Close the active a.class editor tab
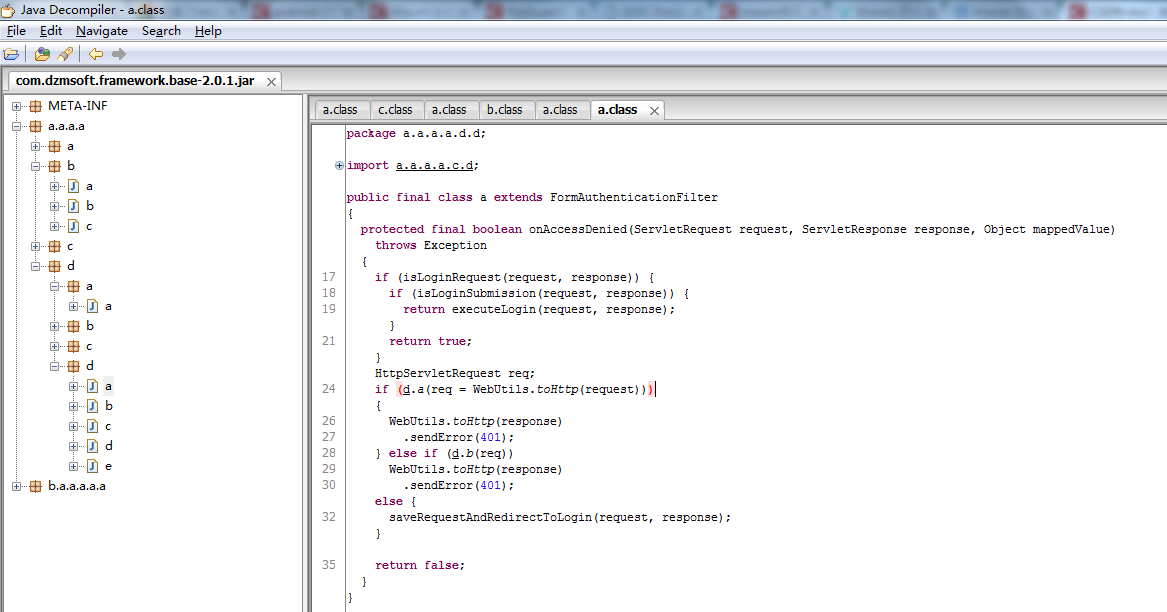This screenshot has height=612, width=1167. 654,111
